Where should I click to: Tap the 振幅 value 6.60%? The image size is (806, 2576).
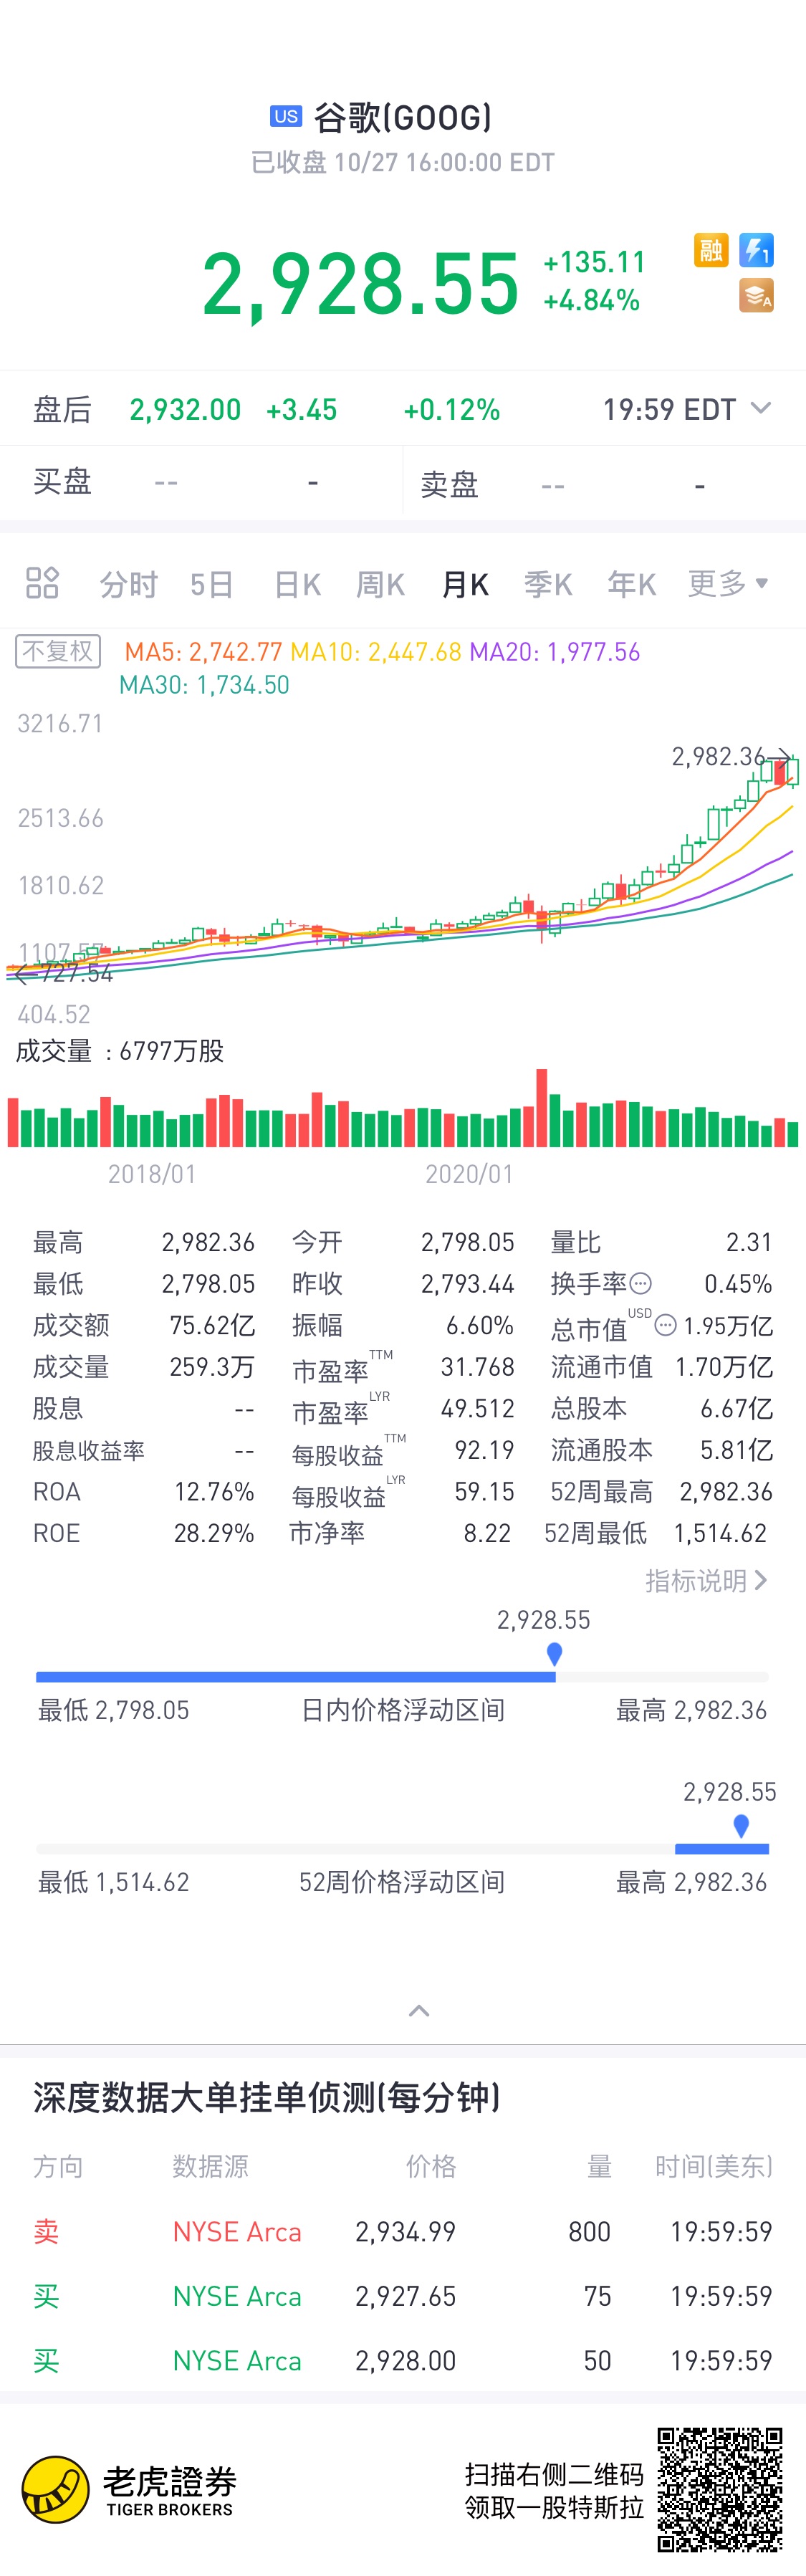(x=480, y=1325)
